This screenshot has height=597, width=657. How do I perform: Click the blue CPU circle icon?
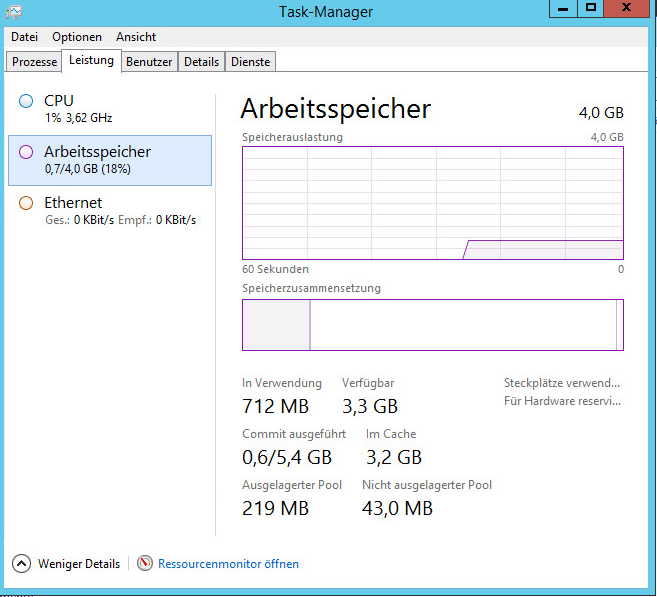click(26, 101)
